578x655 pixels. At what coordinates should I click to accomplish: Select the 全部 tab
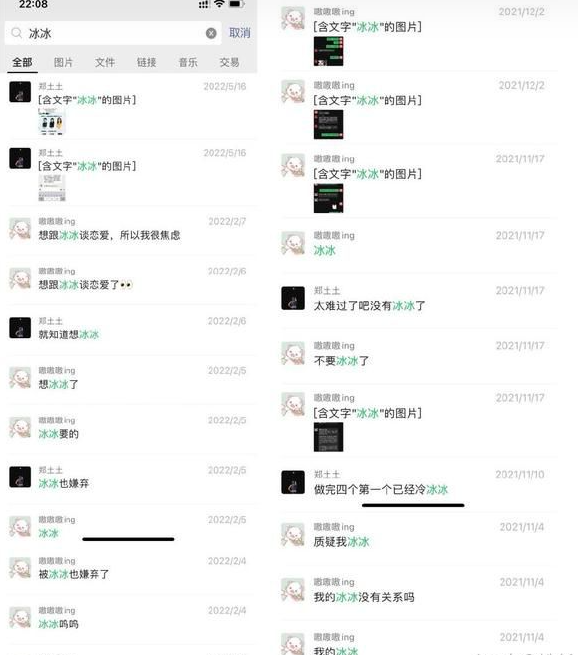22,63
